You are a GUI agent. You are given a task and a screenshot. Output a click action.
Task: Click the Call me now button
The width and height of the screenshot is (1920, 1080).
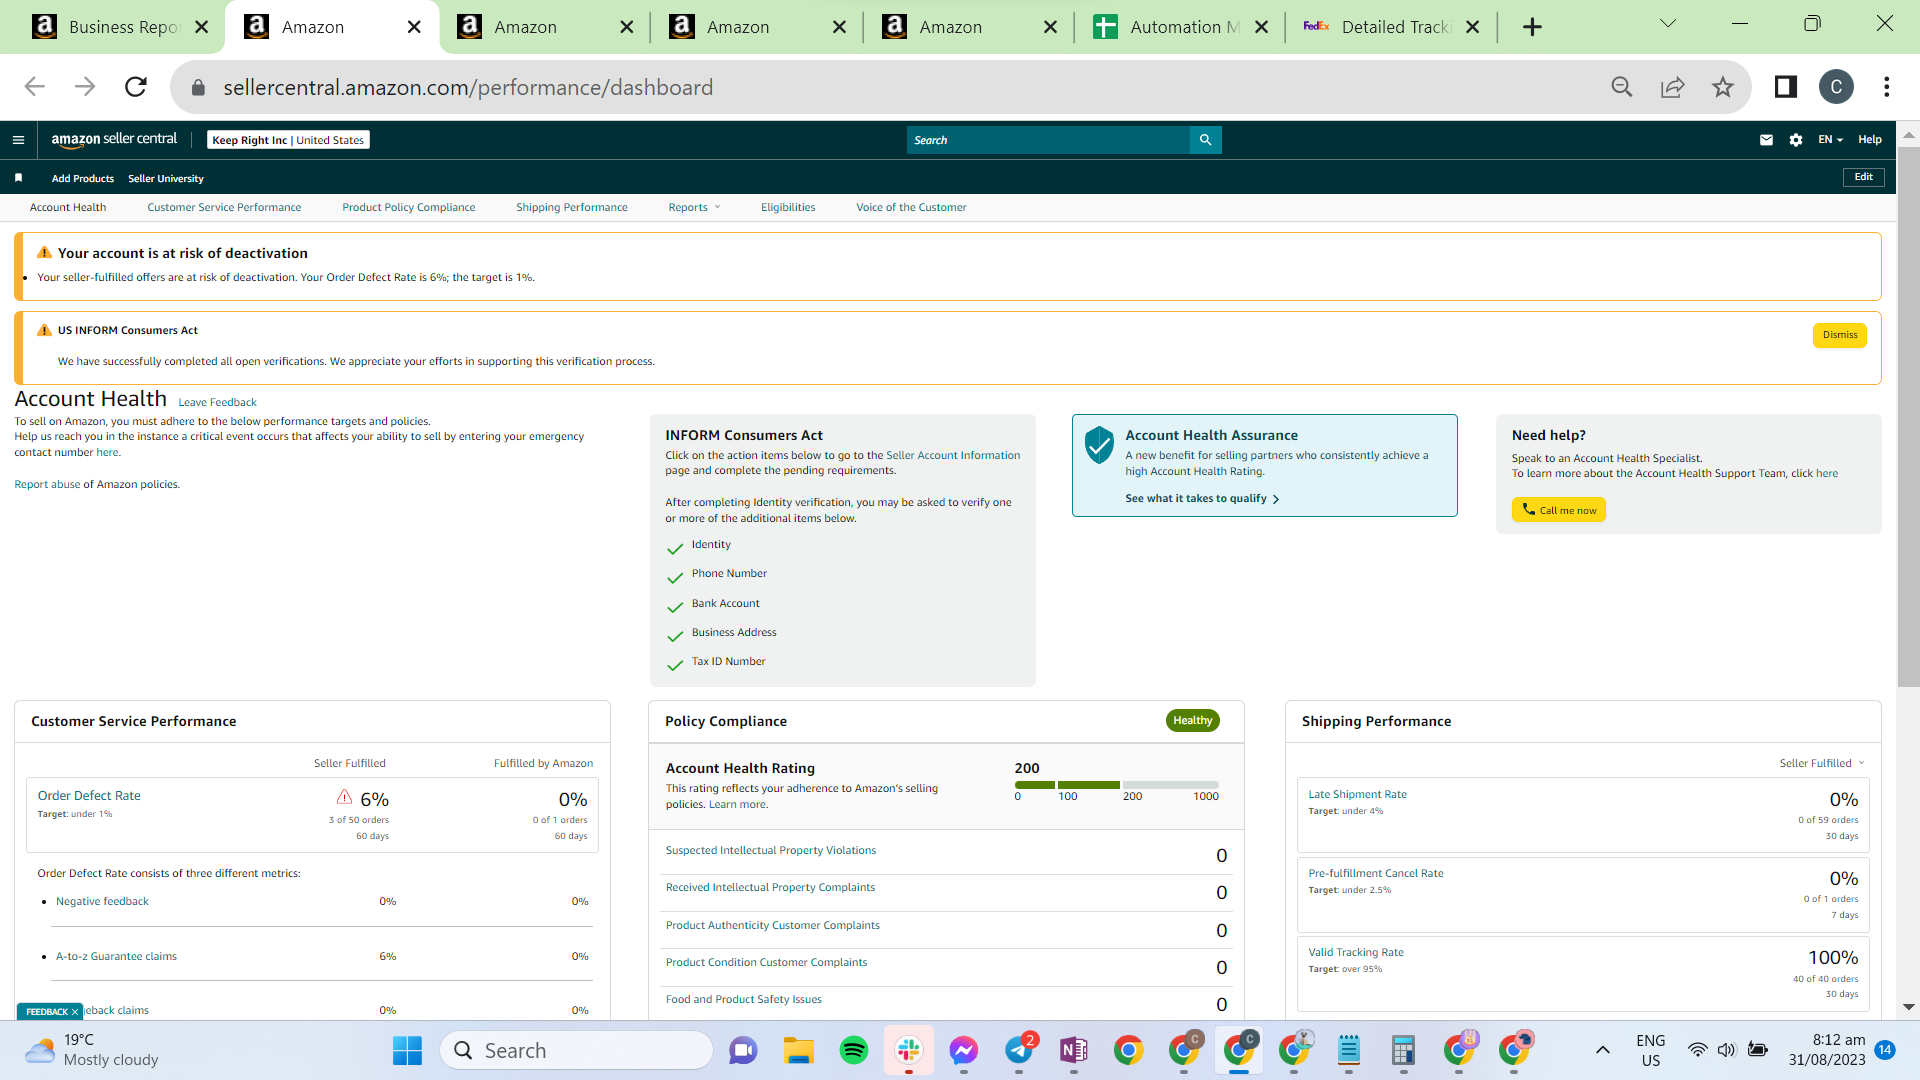1558,510
